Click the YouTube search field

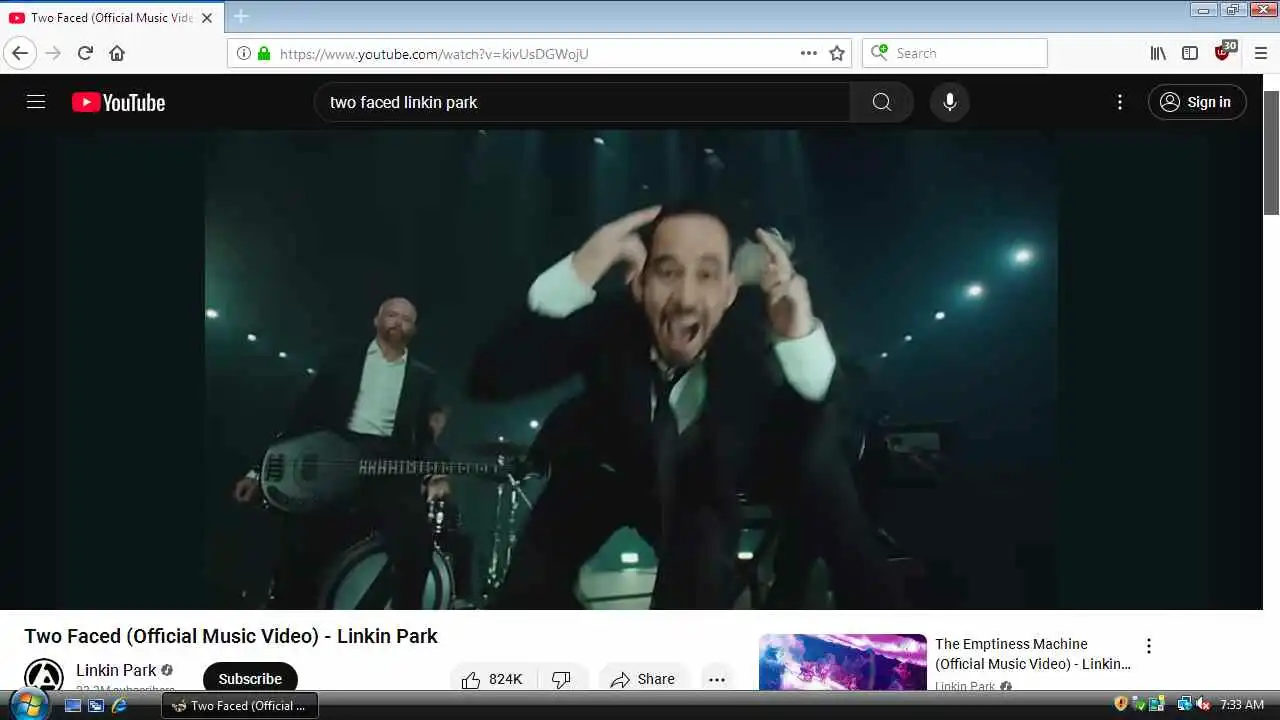[582, 102]
